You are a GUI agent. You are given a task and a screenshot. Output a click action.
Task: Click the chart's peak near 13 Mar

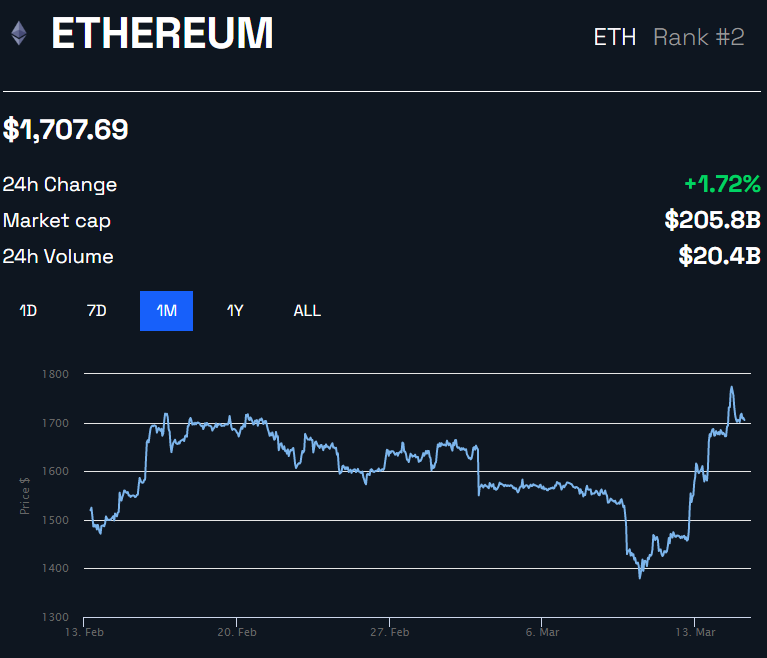coord(731,387)
